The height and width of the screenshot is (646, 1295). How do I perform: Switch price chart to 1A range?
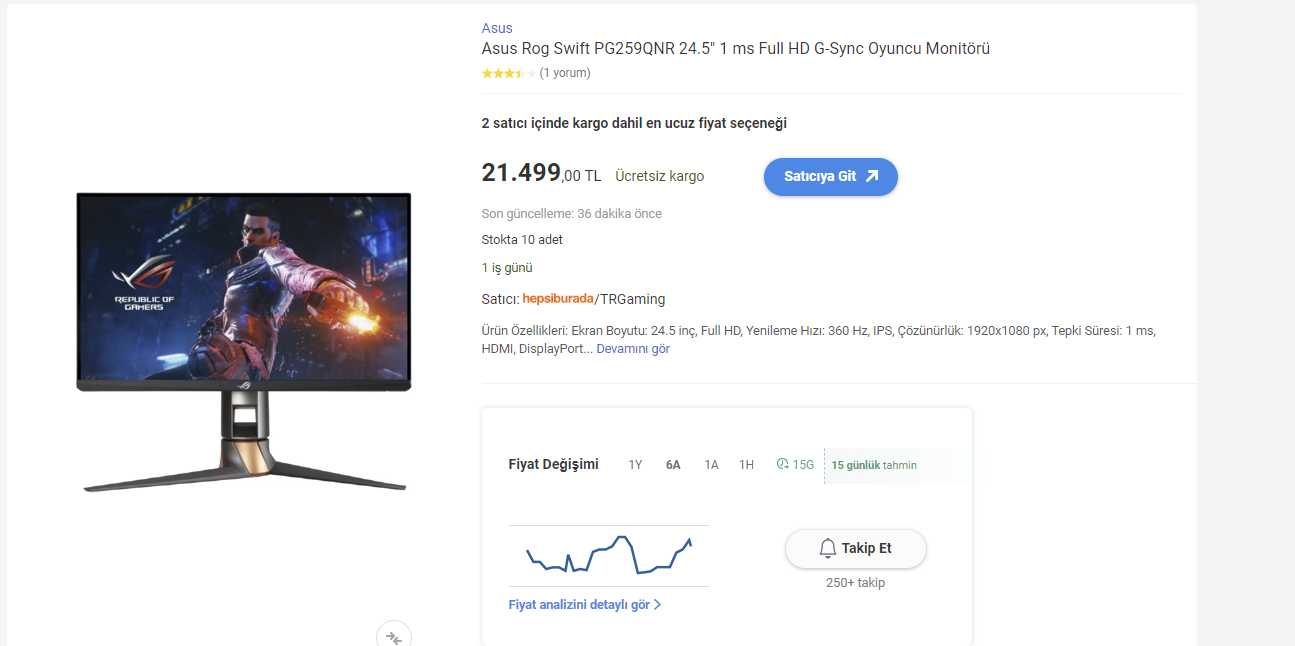pyautogui.click(x=711, y=465)
